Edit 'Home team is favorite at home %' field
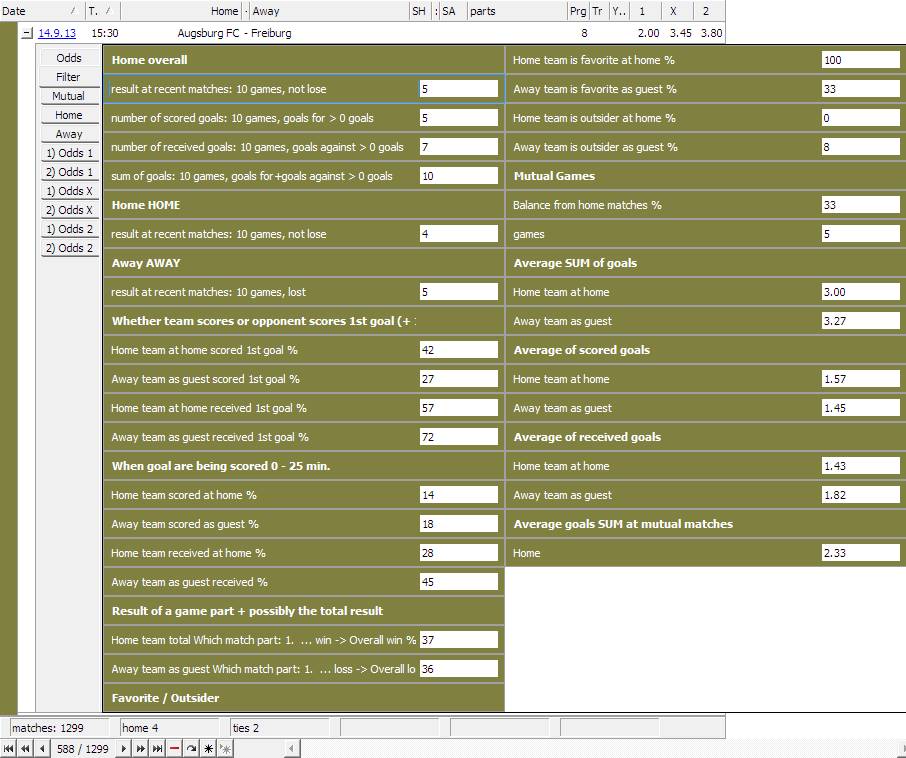 pos(861,60)
